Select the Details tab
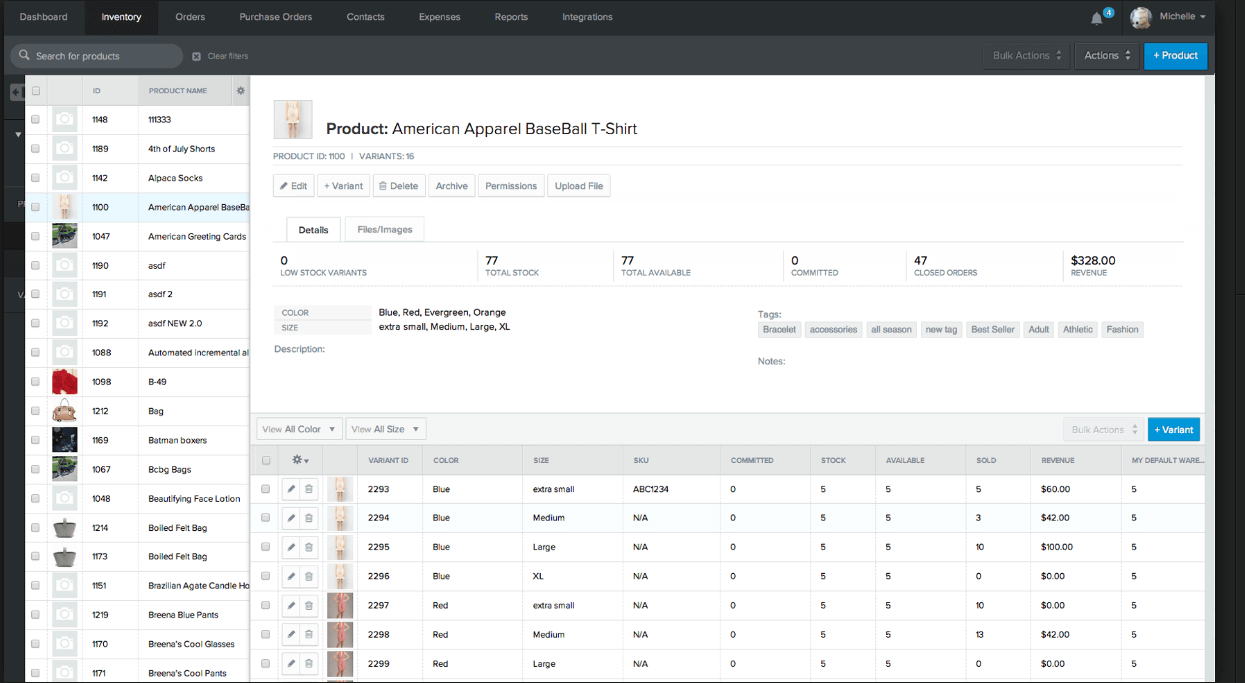Viewport: 1245px width, 683px height. 313,229
